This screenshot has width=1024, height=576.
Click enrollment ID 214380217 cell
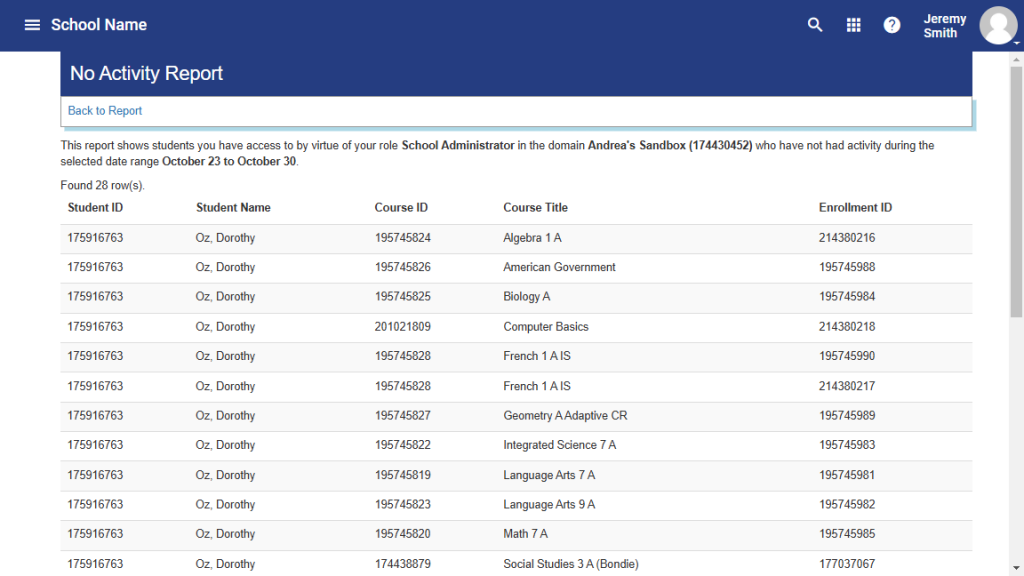(847, 386)
